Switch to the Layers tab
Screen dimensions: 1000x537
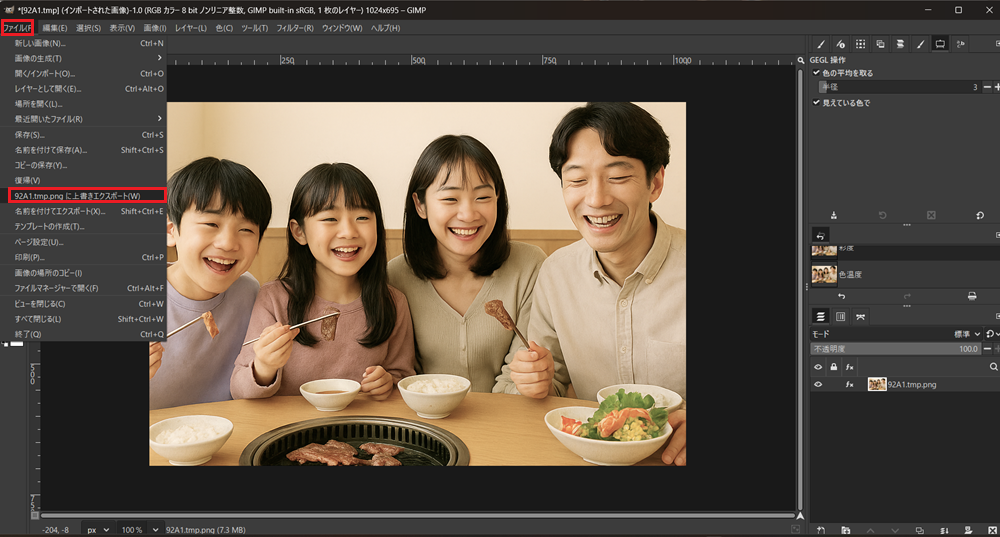tap(820, 316)
